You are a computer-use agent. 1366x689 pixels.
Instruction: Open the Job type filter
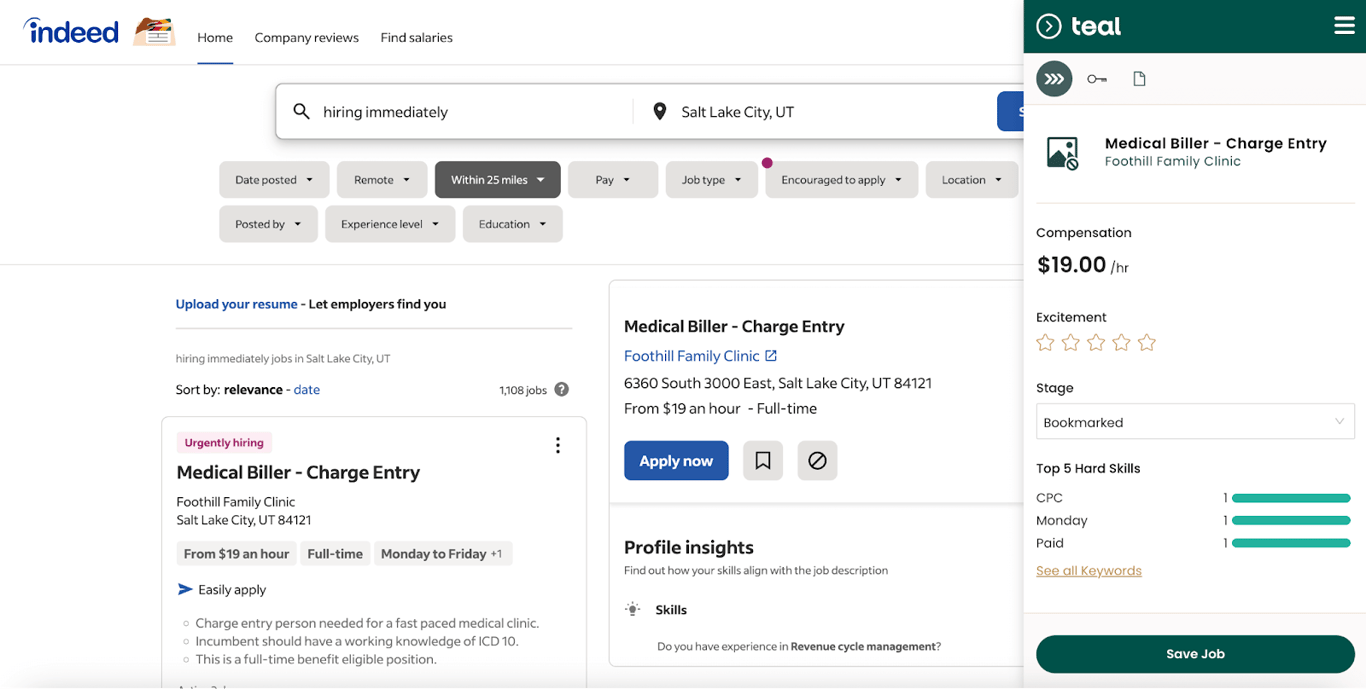[712, 180]
